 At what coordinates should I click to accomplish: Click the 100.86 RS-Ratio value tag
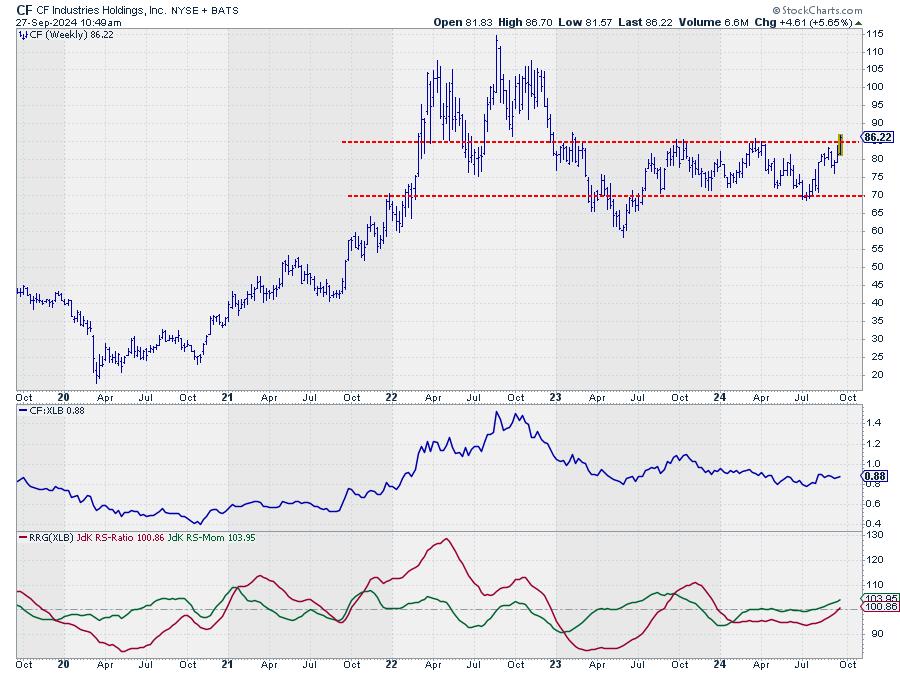point(878,607)
